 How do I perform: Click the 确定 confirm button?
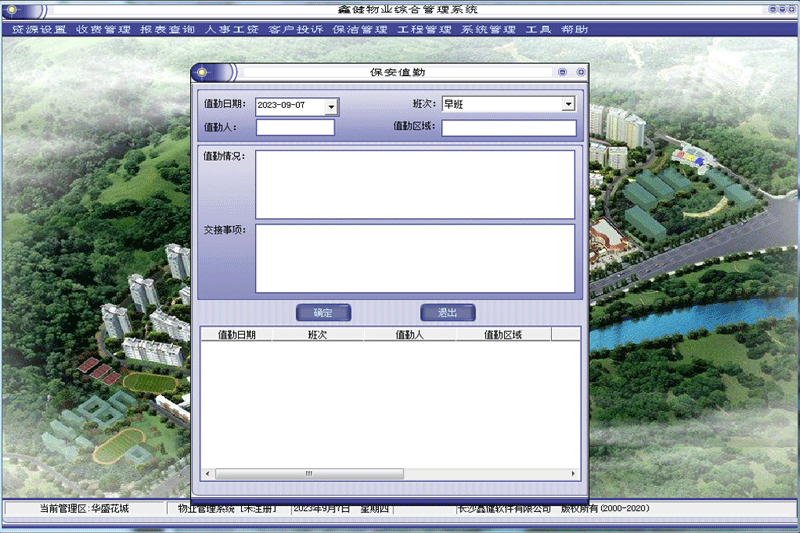click(323, 313)
